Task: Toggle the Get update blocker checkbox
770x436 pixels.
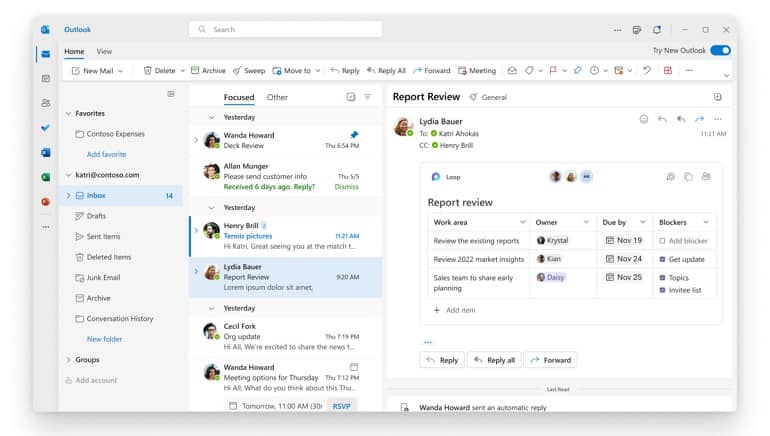Action: 662,259
